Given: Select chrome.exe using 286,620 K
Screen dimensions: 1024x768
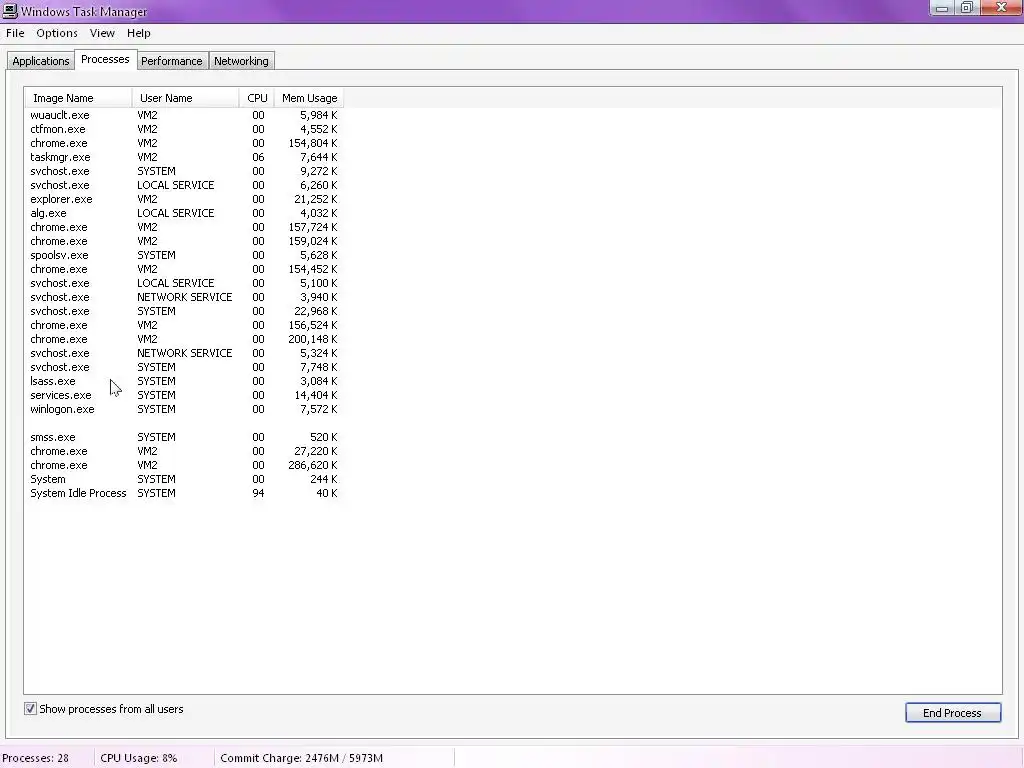Looking at the screenshot, I should (x=184, y=466).
